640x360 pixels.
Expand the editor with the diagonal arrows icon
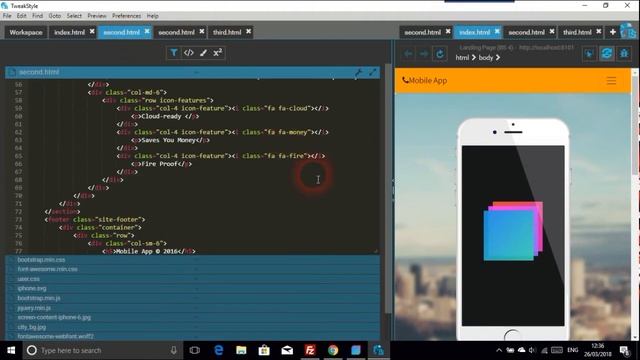pyautogui.click(x=373, y=72)
